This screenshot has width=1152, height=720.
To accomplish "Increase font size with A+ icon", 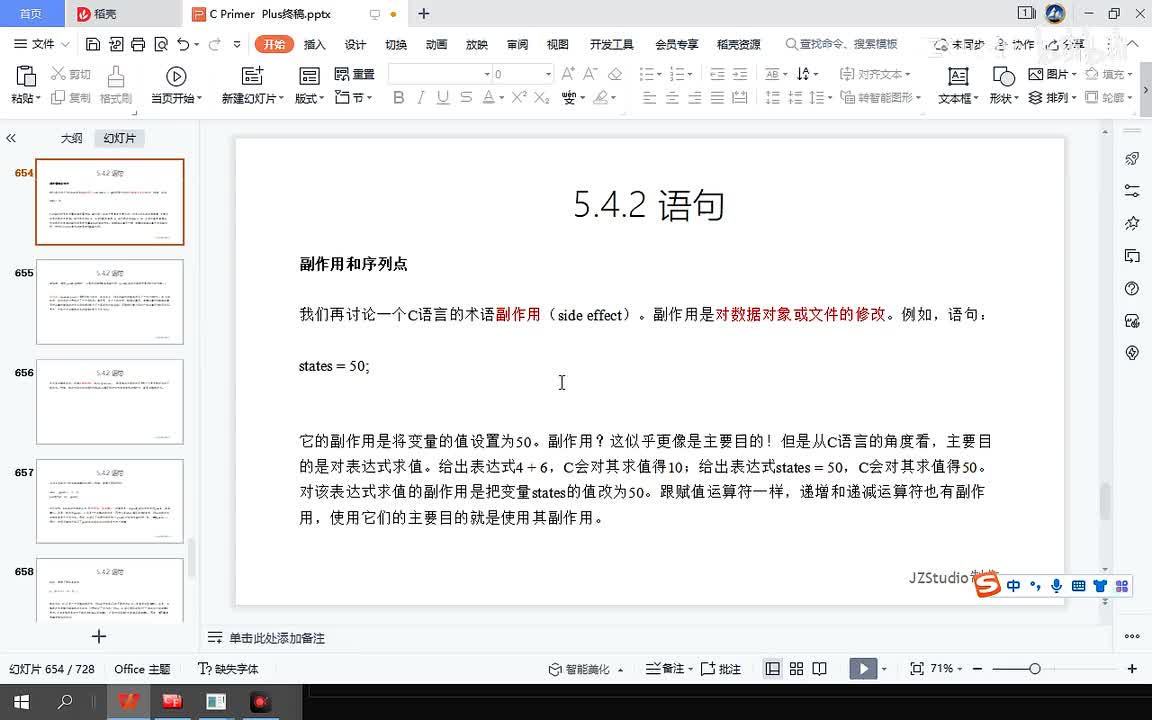I will pos(568,73).
